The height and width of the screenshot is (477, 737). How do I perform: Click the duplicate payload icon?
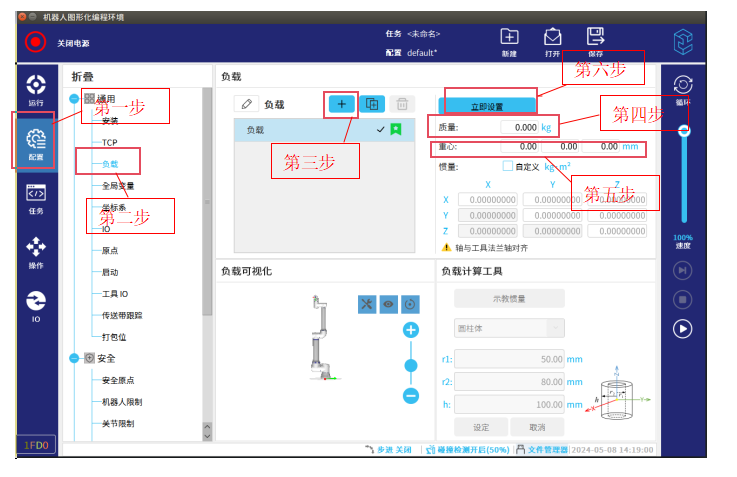(x=372, y=103)
